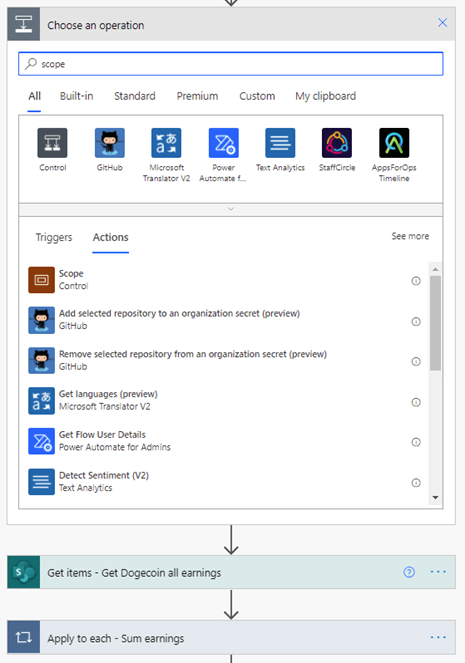Screen dimensions: 465x663
Task: Collapse the connectors list chevron
Action: [231, 209]
